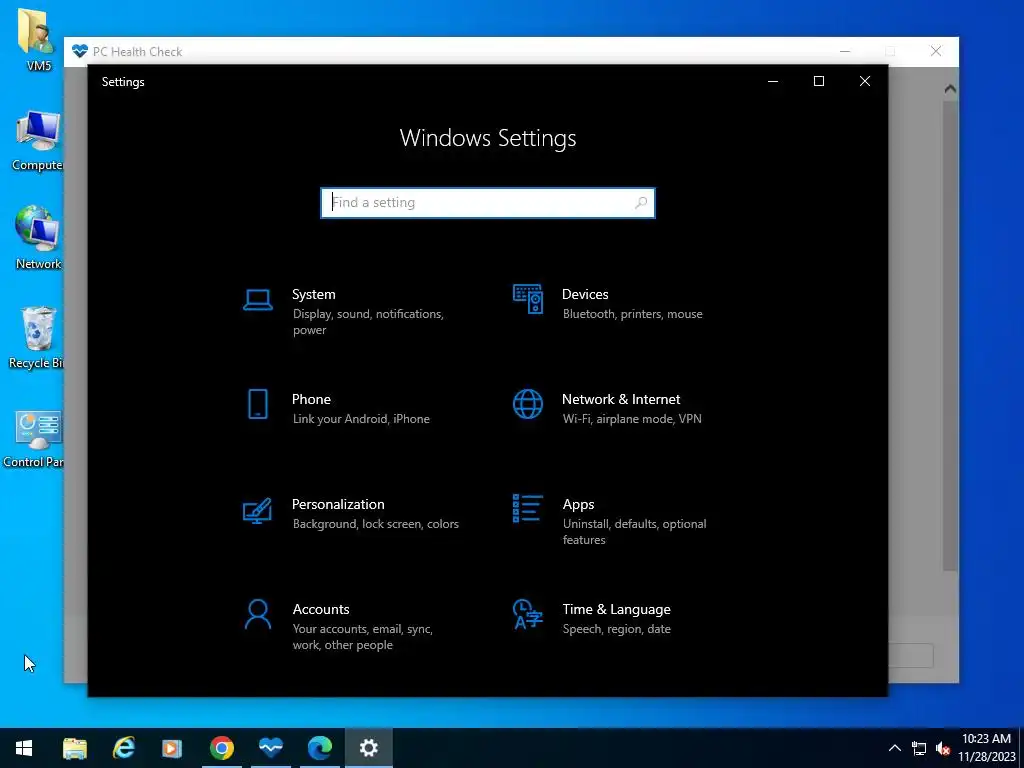This screenshot has height=768, width=1024.
Task: Click the Settings gear in taskbar
Action: coord(368,748)
